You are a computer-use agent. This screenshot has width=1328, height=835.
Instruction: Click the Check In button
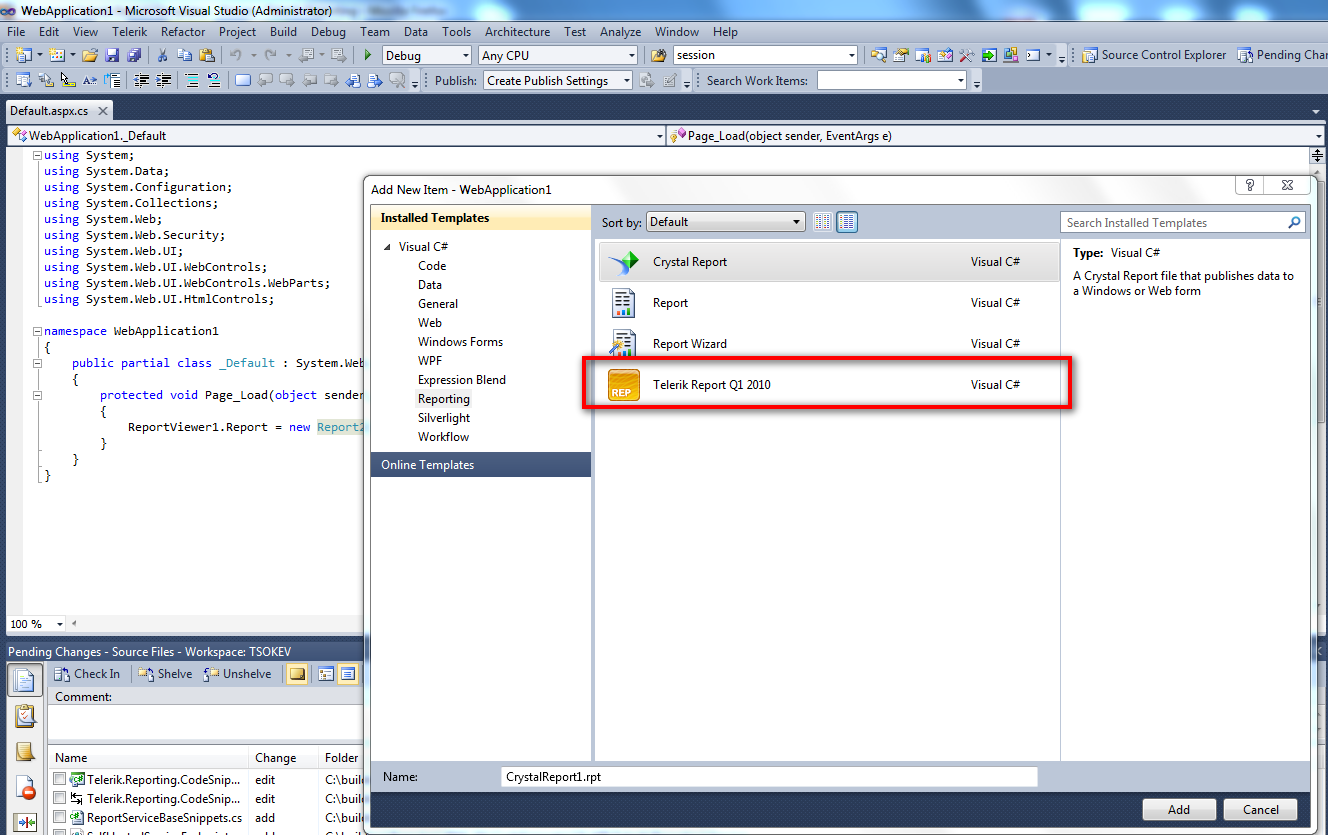coord(87,674)
